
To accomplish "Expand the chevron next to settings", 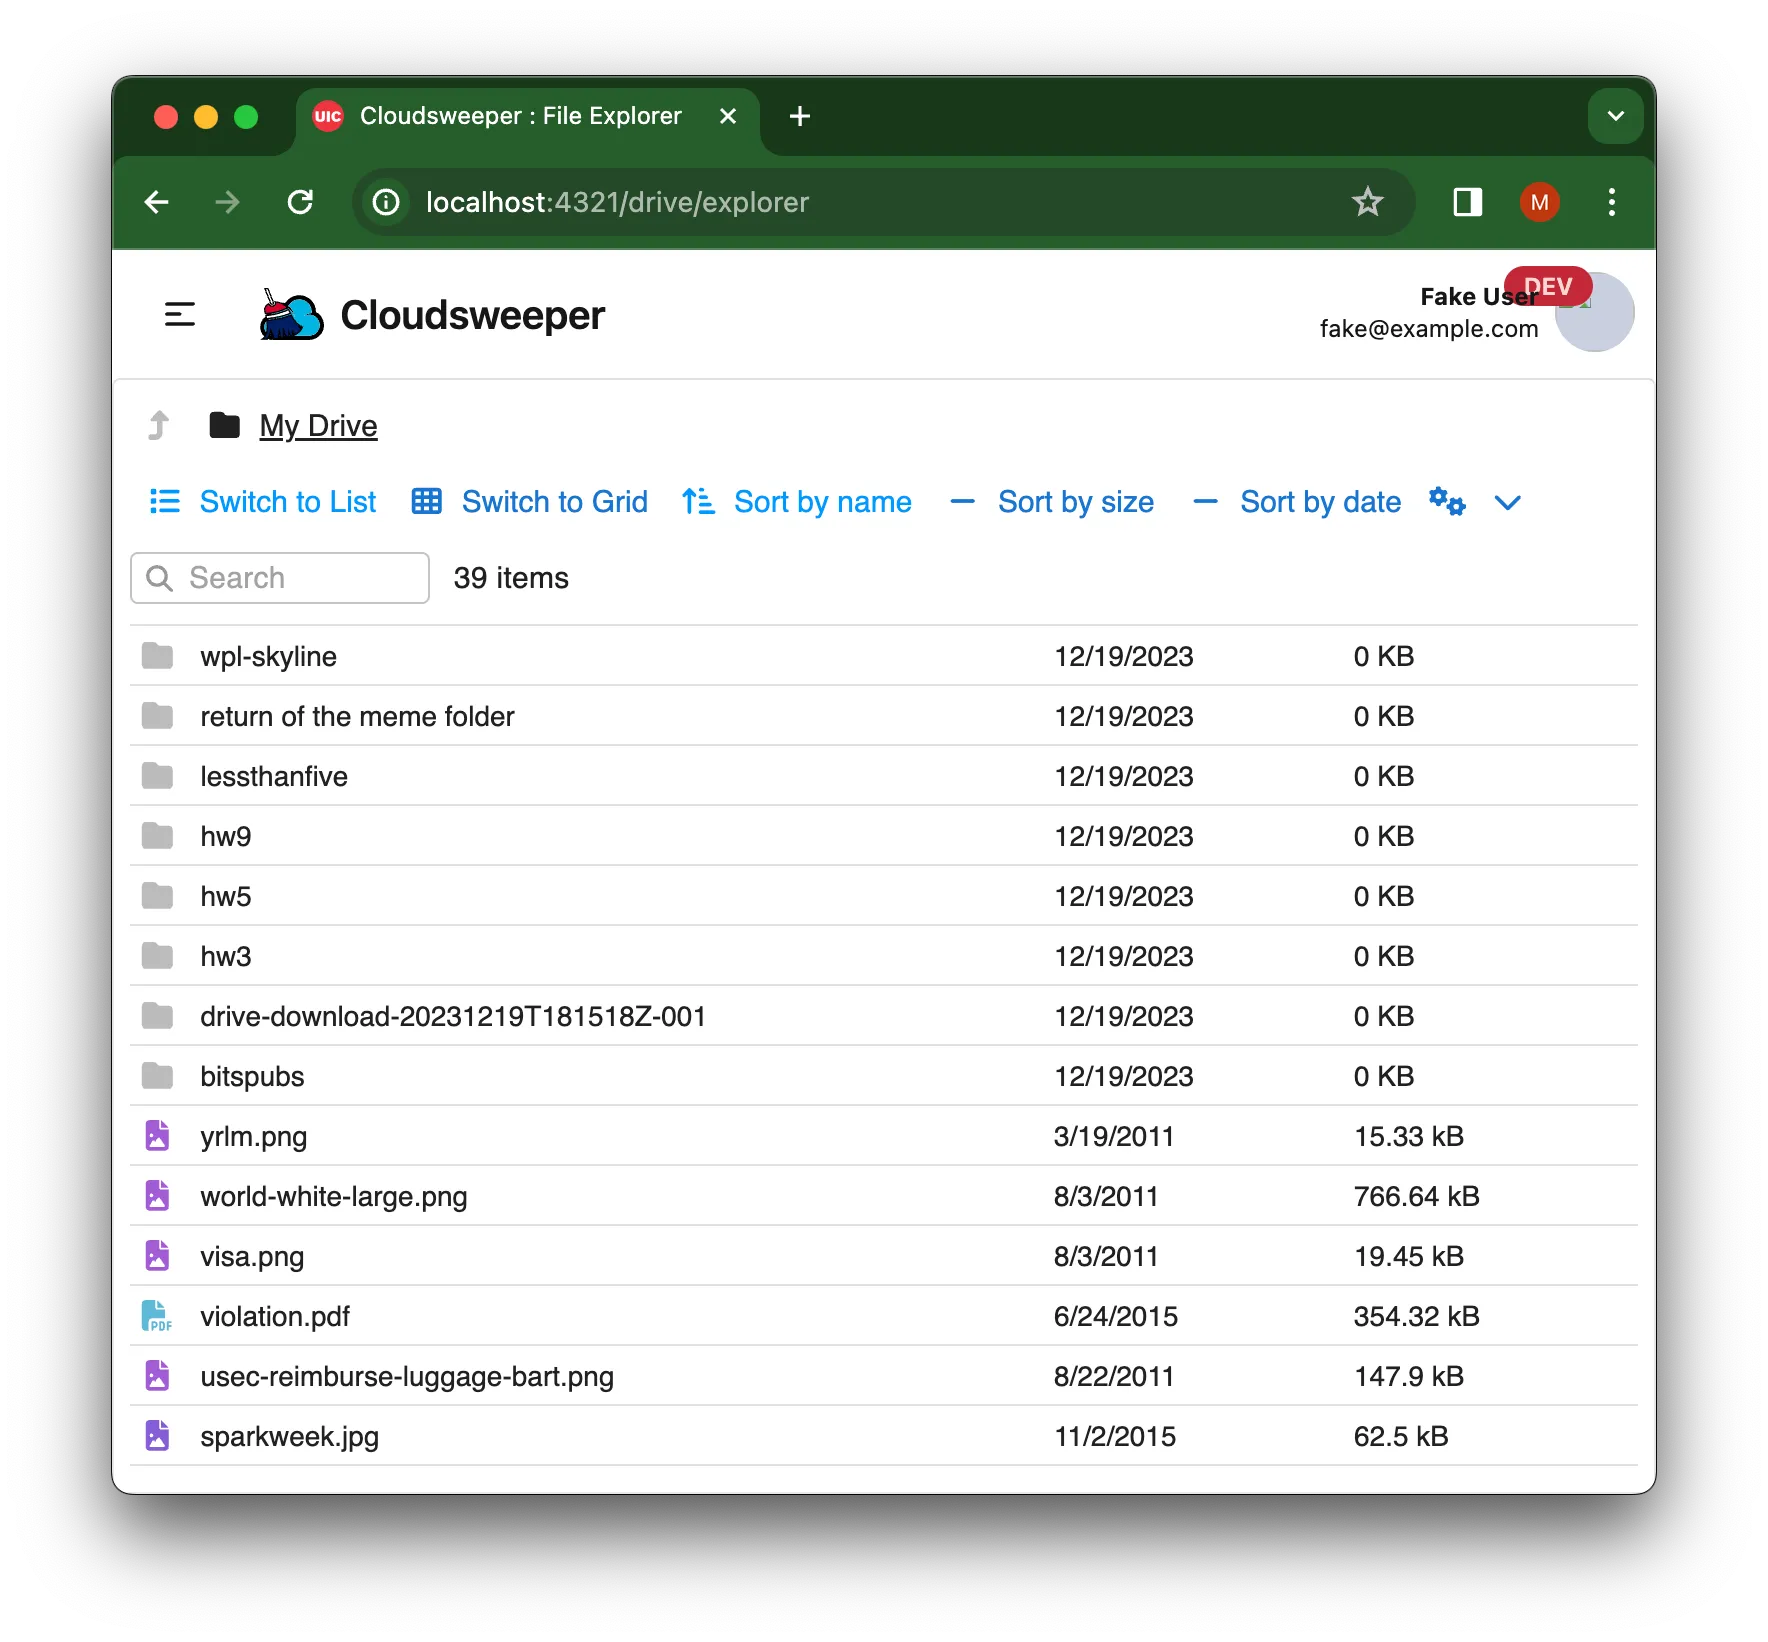I will (x=1507, y=502).
